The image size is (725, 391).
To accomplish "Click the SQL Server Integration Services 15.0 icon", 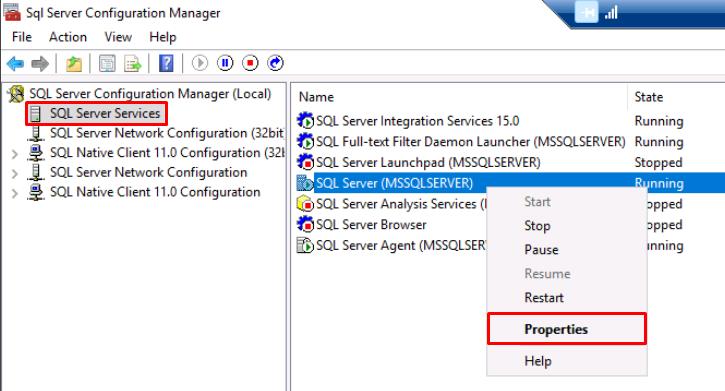I will click(x=305, y=121).
